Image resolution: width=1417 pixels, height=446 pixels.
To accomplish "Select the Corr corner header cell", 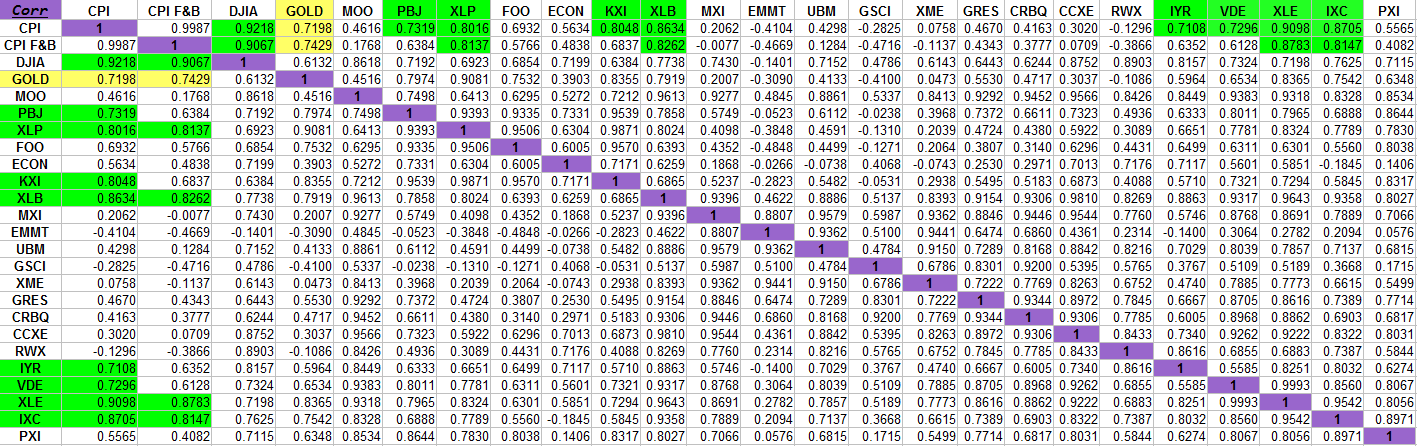I will click(x=30, y=9).
